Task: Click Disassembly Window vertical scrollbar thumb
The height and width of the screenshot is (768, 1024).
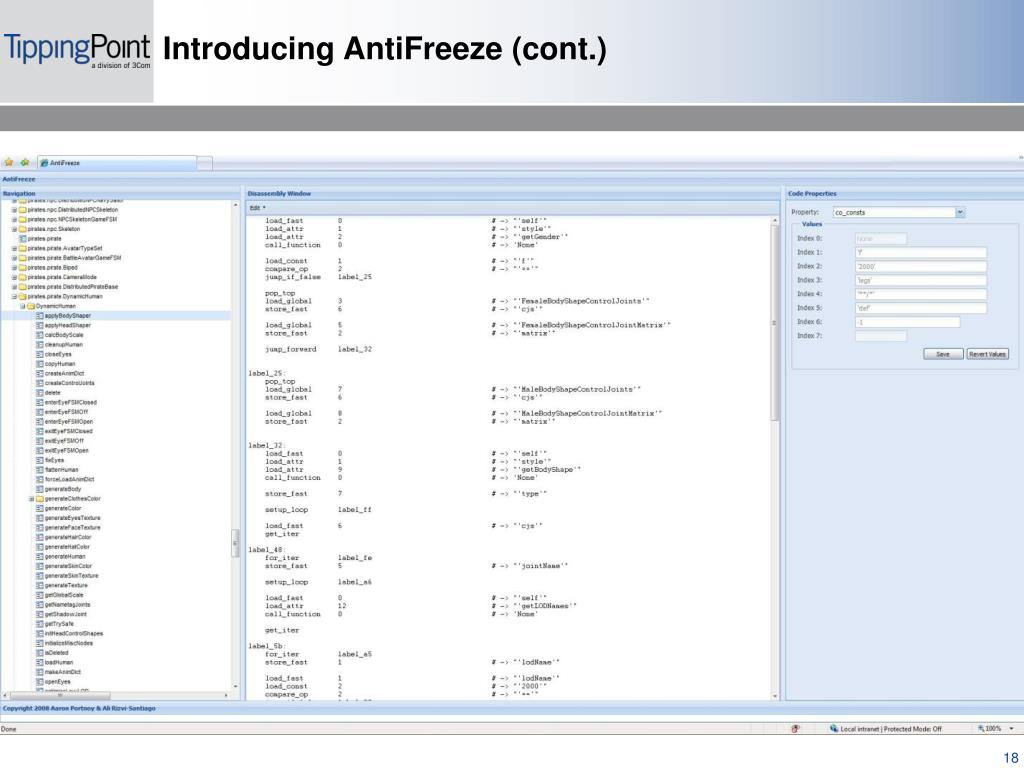Action: pyautogui.click(x=775, y=323)
